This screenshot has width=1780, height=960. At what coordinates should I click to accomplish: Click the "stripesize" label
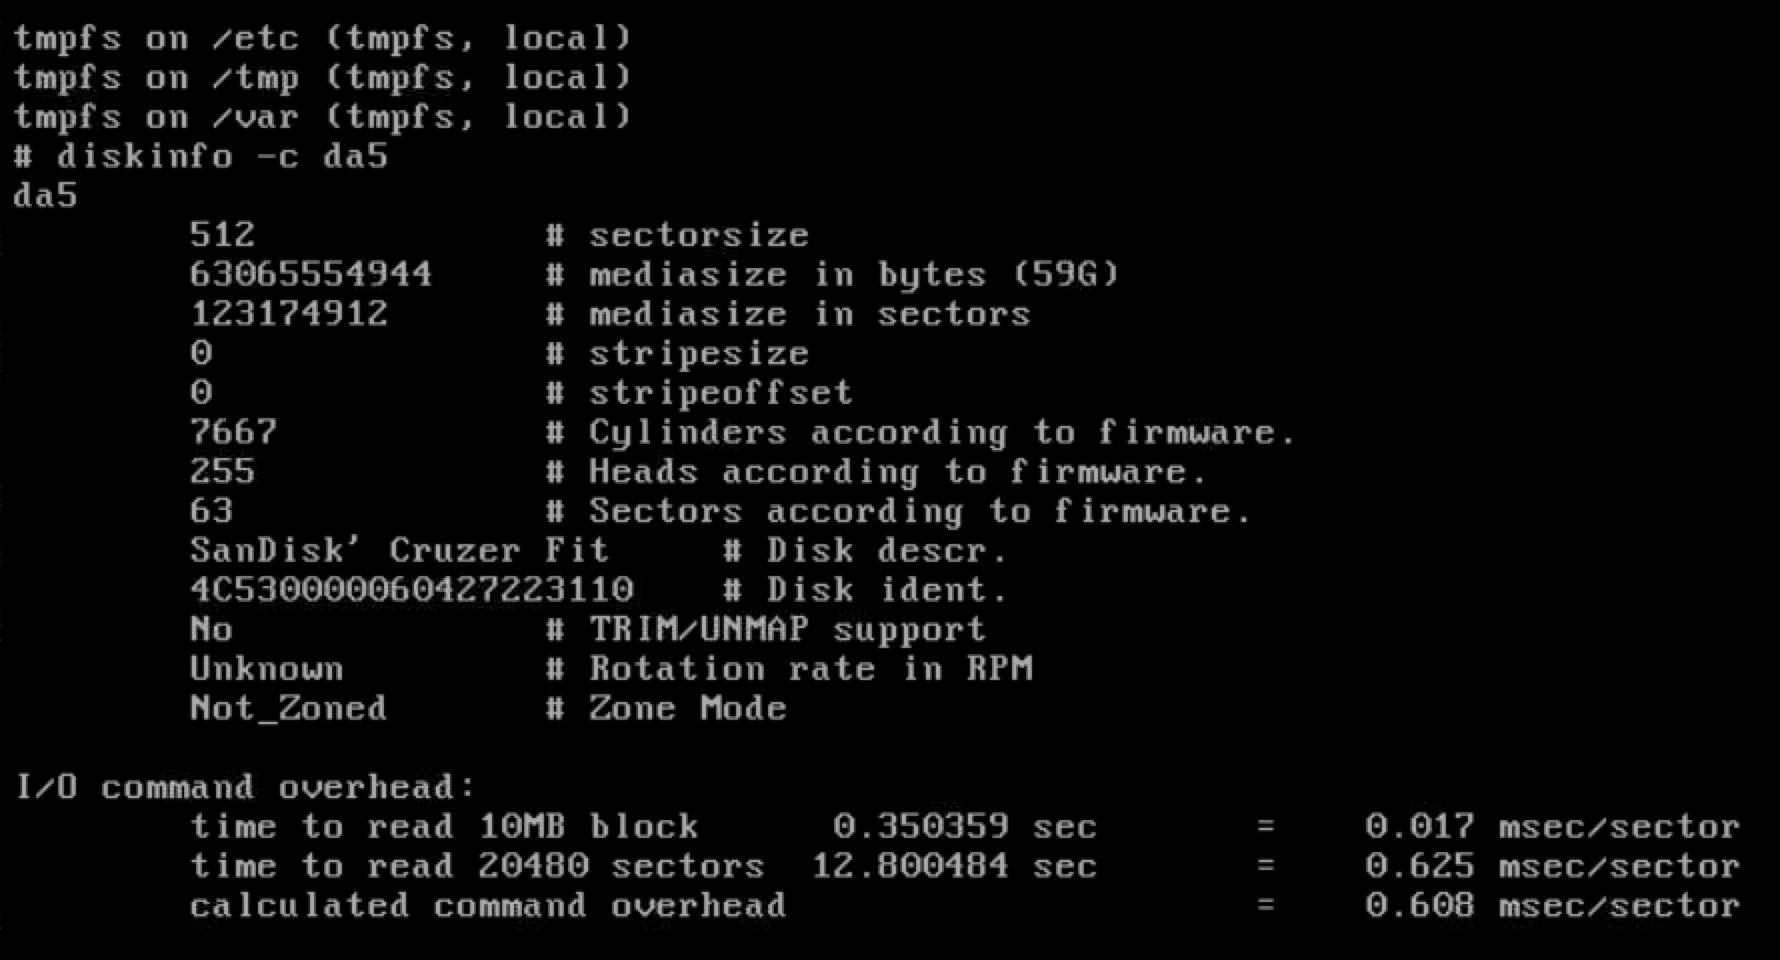coord(698,353)
